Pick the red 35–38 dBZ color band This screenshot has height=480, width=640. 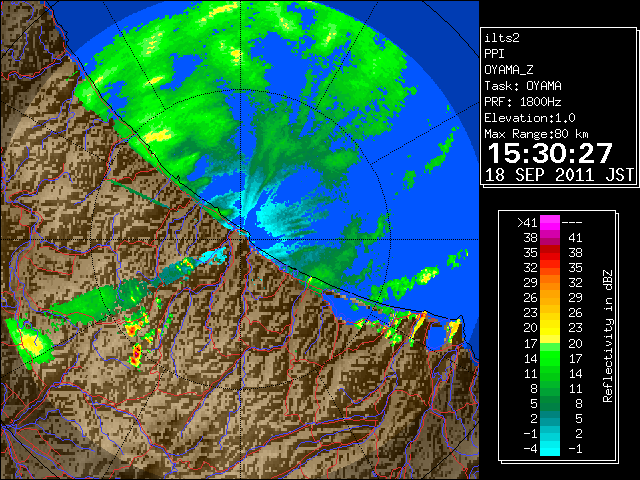coord(550,253)
